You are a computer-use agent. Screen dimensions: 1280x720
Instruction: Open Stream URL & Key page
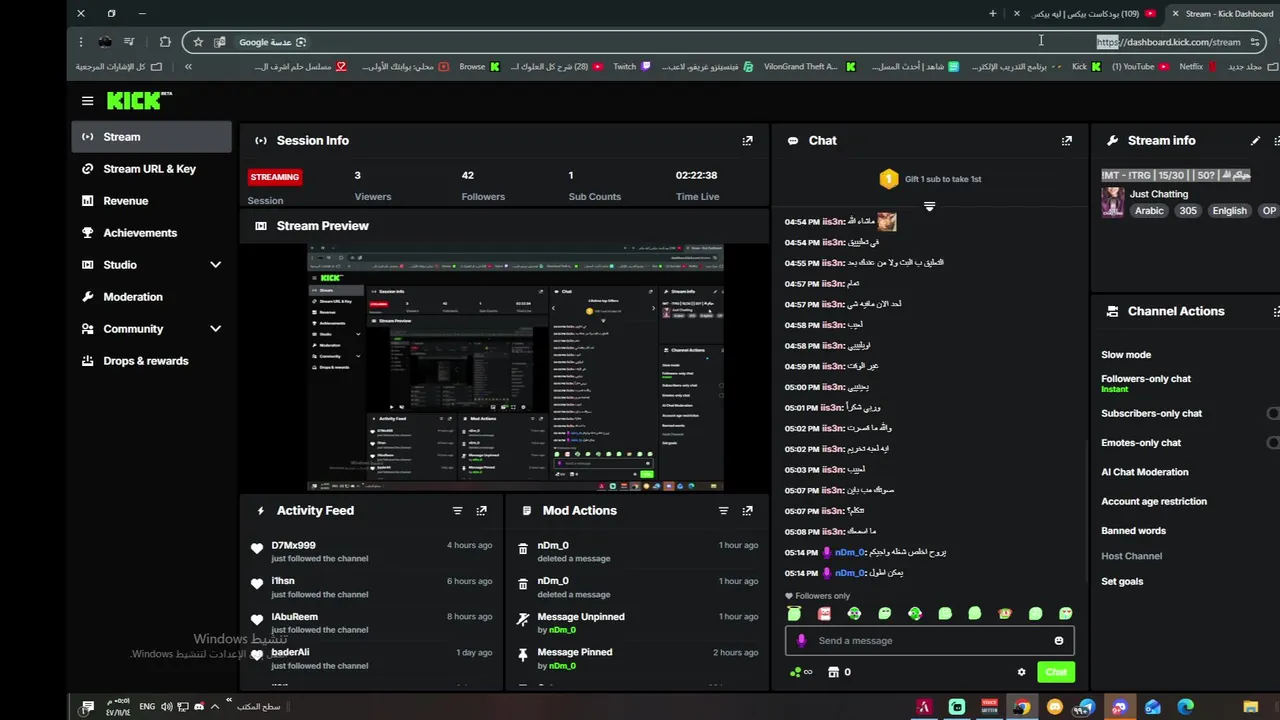pyautogui.click(x=152, y=169)
